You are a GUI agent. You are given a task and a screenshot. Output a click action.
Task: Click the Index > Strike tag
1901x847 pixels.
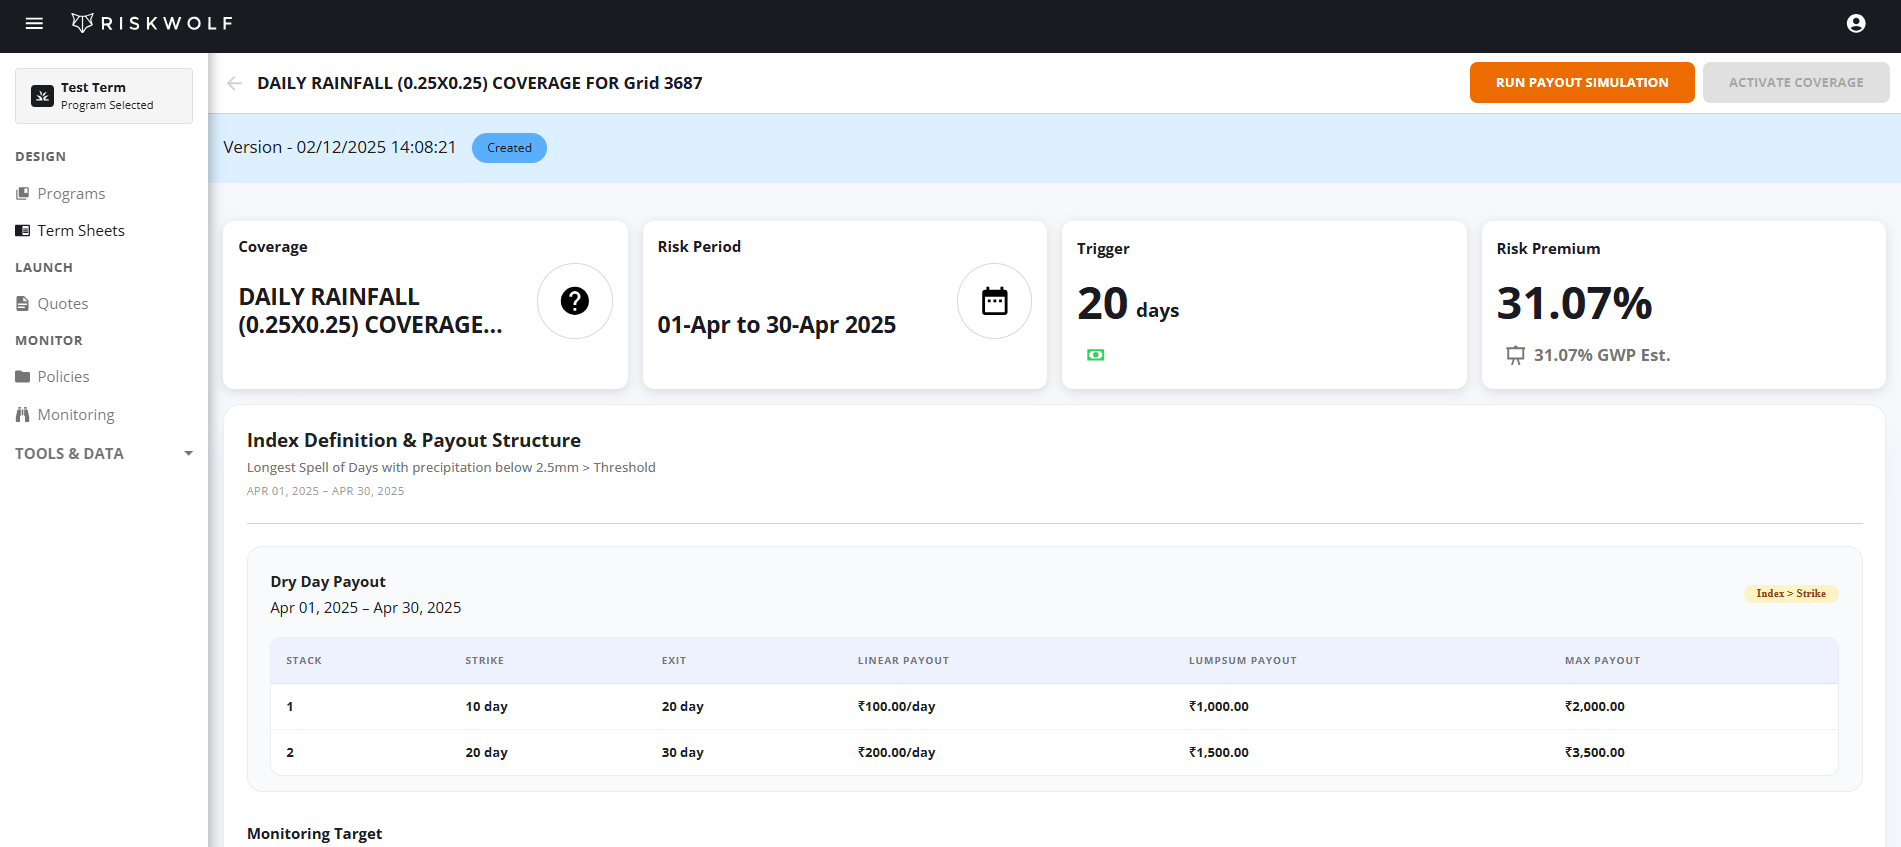1790,594
